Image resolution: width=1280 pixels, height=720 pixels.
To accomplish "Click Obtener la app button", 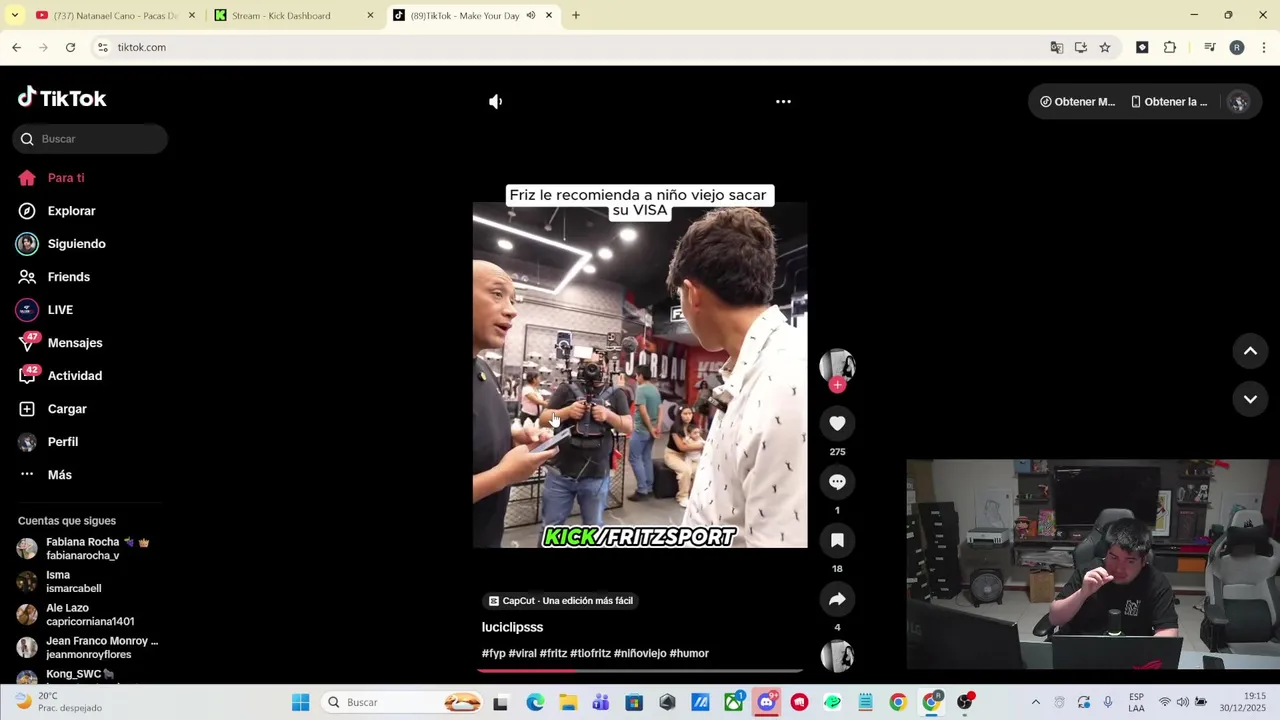I will [1169, 102].
